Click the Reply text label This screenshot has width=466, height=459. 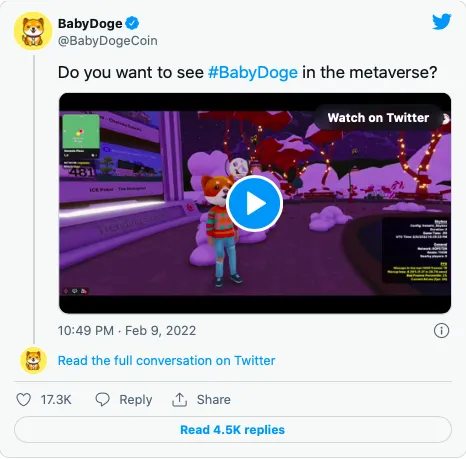[x=136, y=400]
